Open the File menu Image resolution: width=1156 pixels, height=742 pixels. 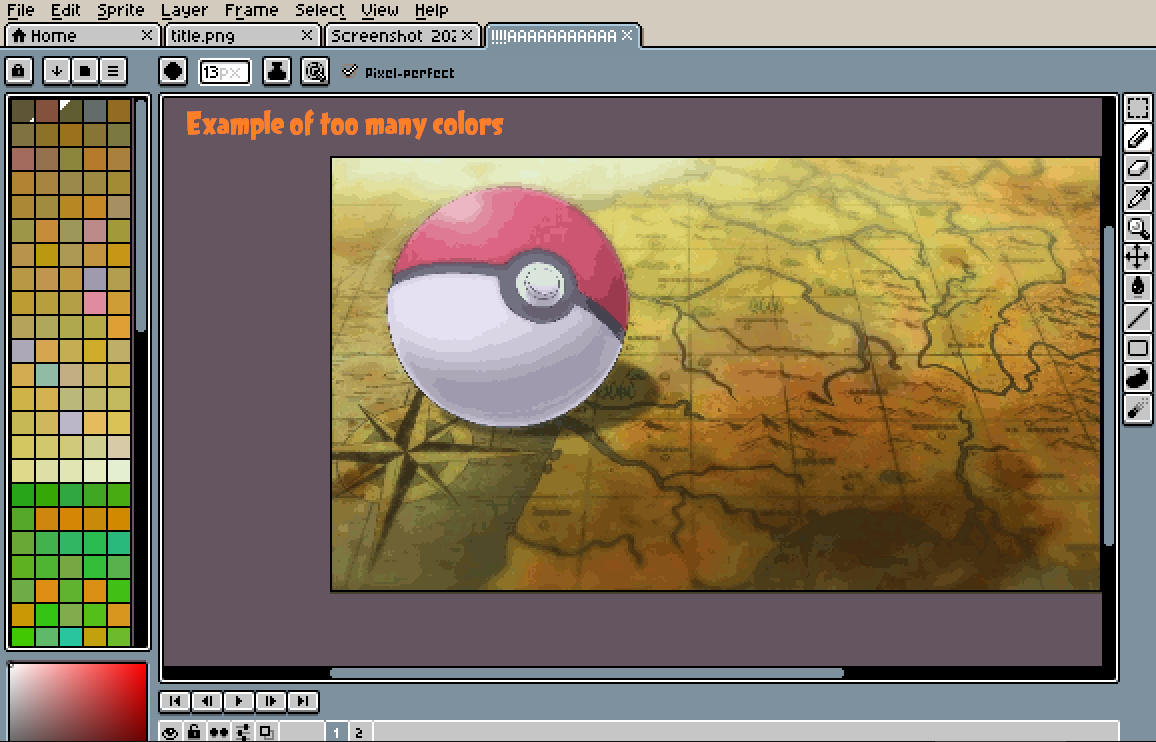[x=21, y=10]
